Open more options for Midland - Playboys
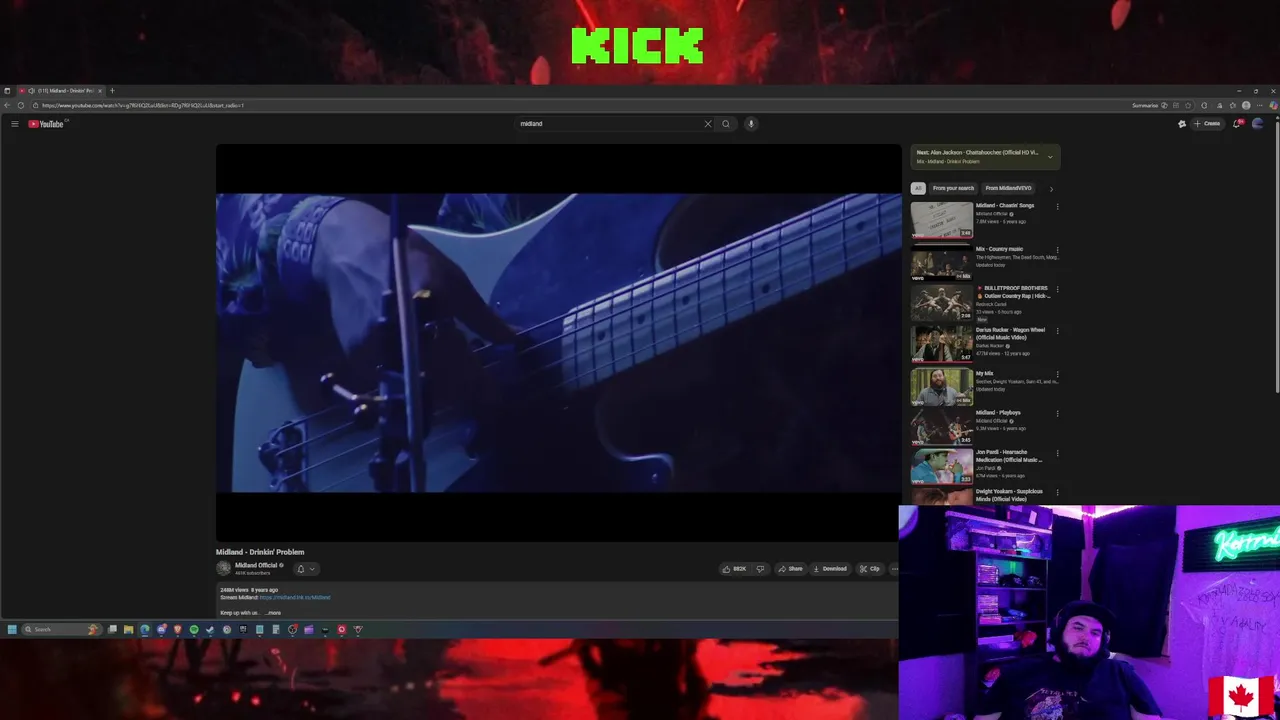Image resolution: width=1280 pixels, height=720 pixels. point(1057,414)
